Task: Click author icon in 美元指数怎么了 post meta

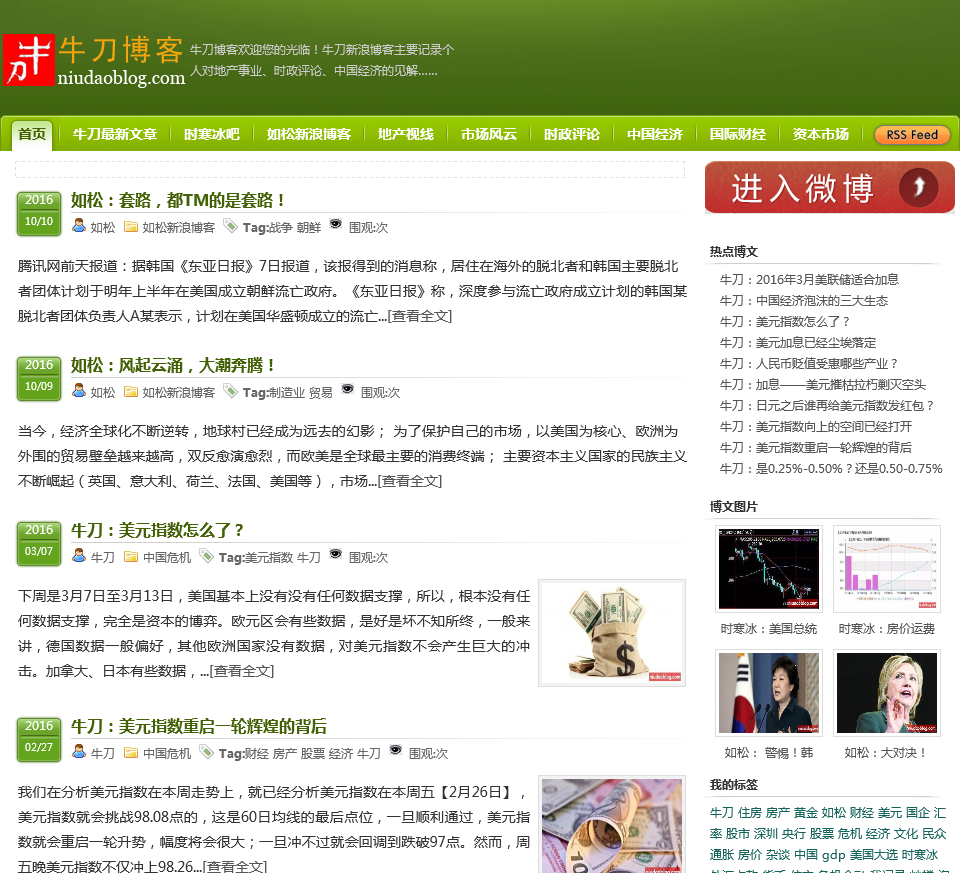Action: click(x=79, y=556)
